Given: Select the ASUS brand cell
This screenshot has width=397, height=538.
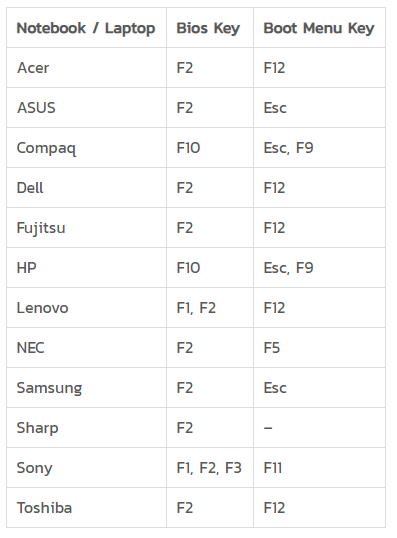Looking at the screenshot, I should pos(86,108).
